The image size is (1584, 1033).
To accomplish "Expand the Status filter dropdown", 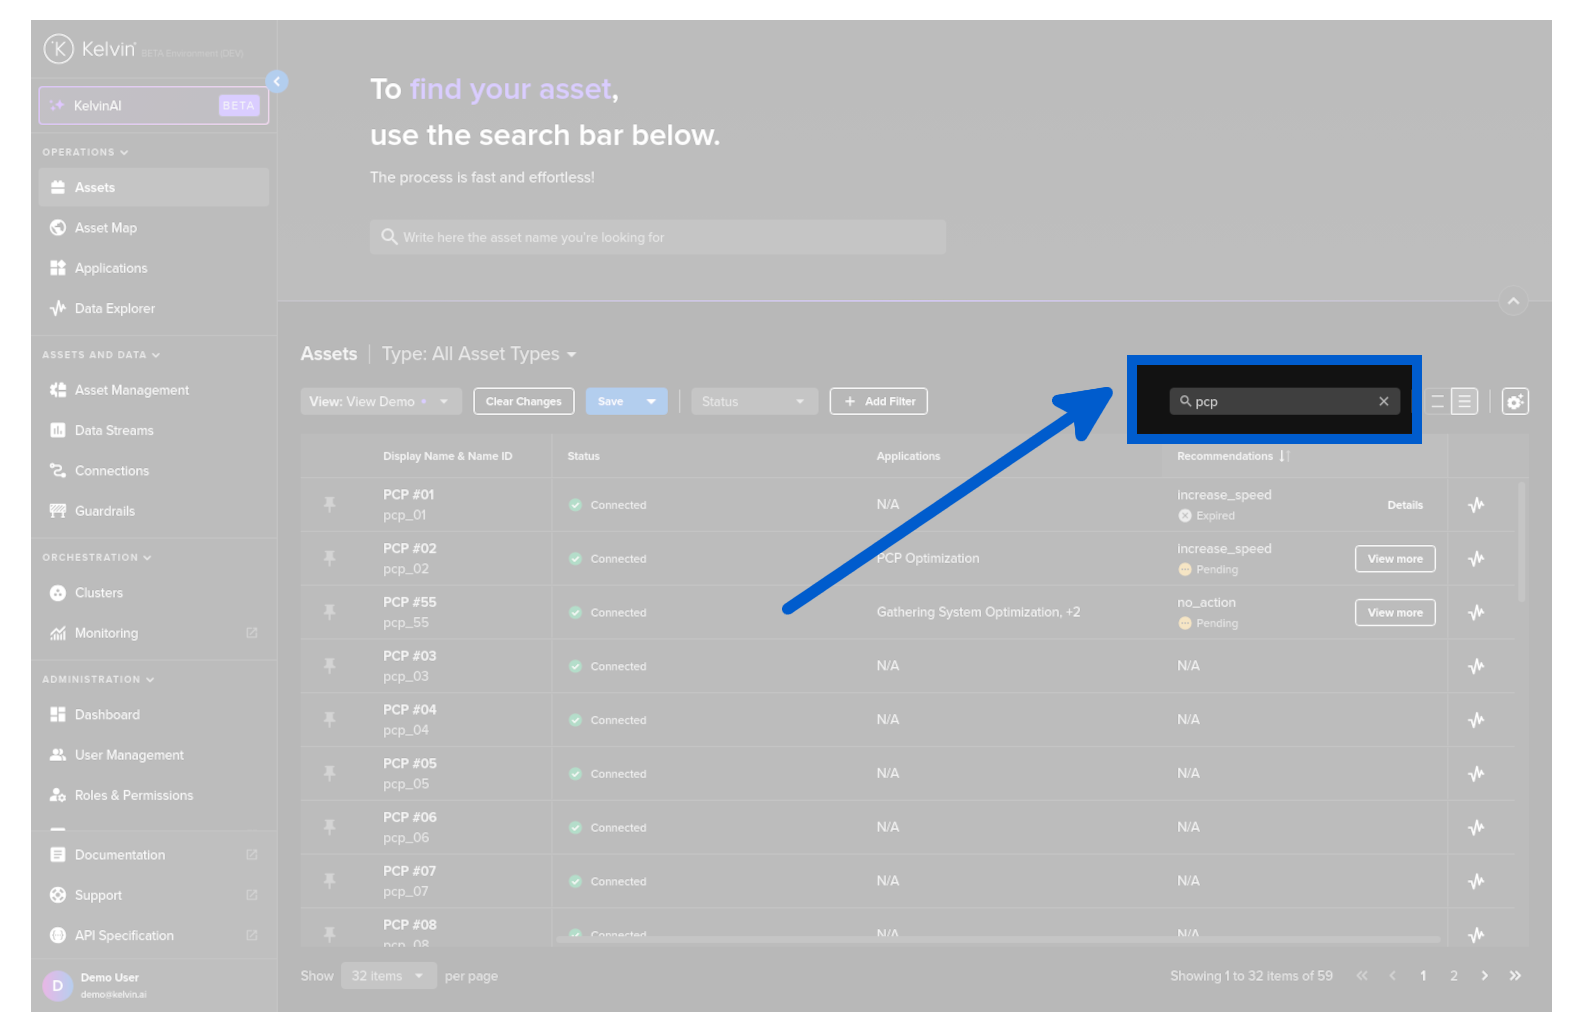I will click(x=754, y=402).
